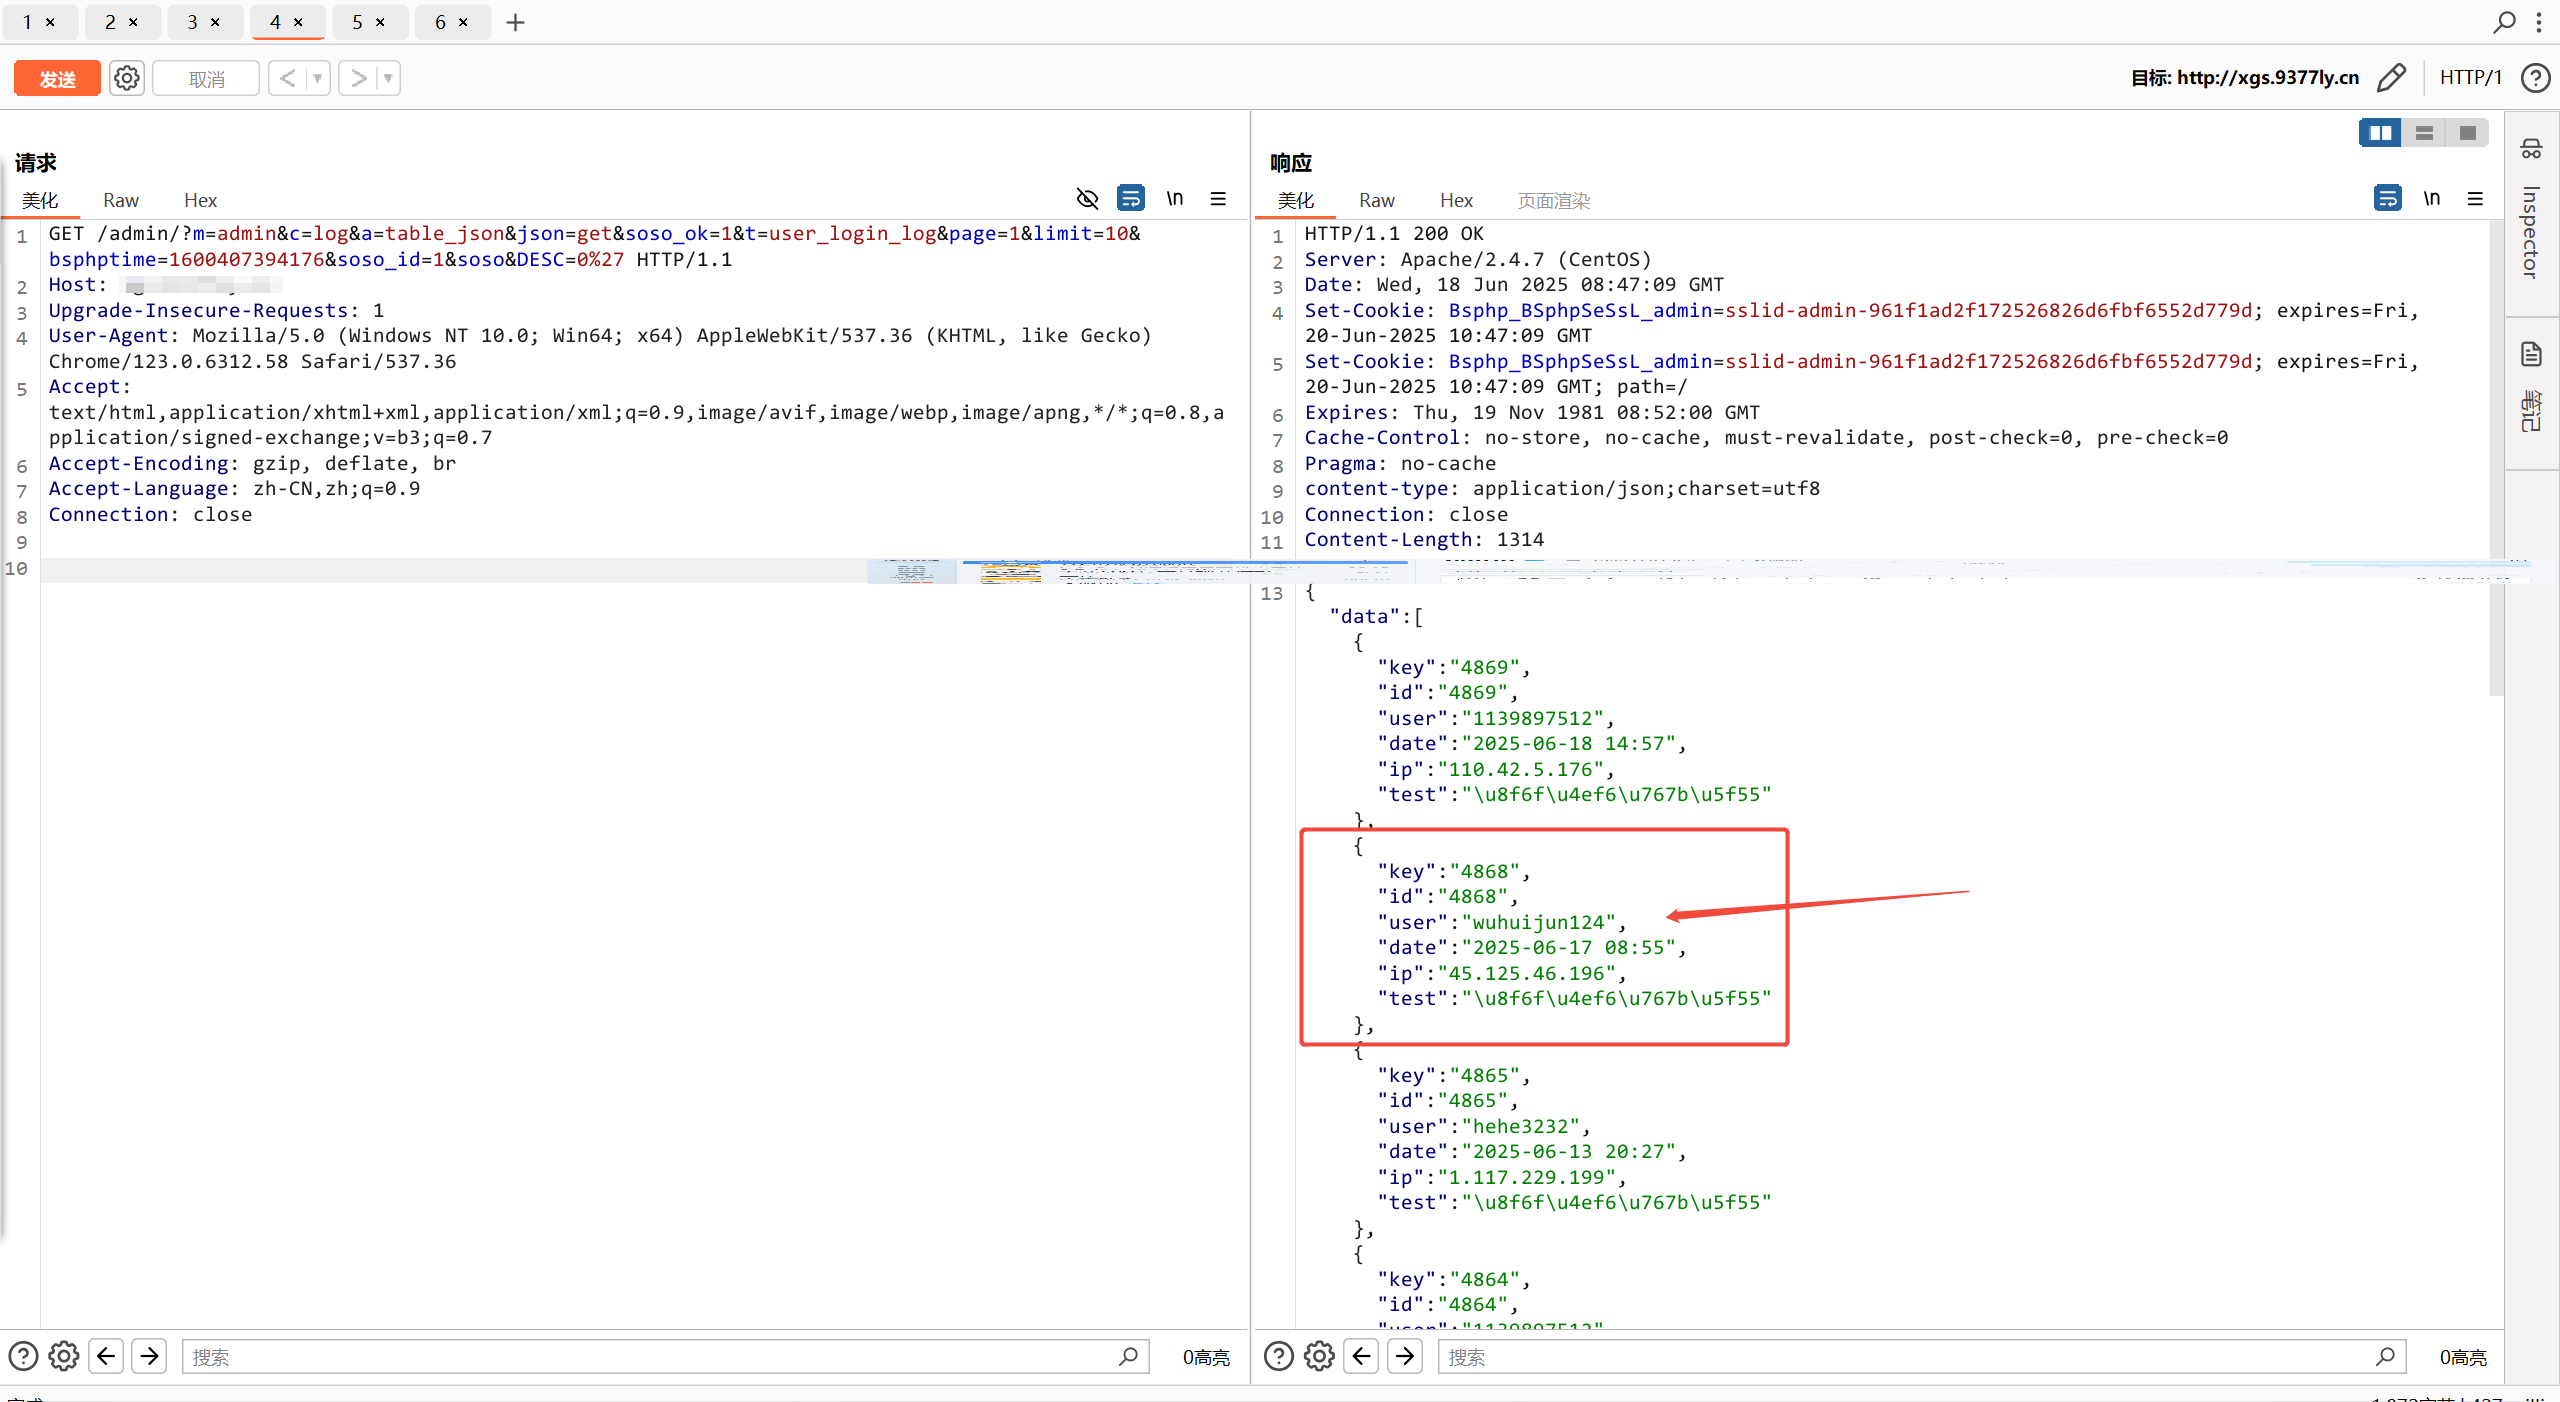The width and height of the screenshot is (2560, 1402).
Task: Open 笔记 notes side panel
Action: tap(2531, 410)
